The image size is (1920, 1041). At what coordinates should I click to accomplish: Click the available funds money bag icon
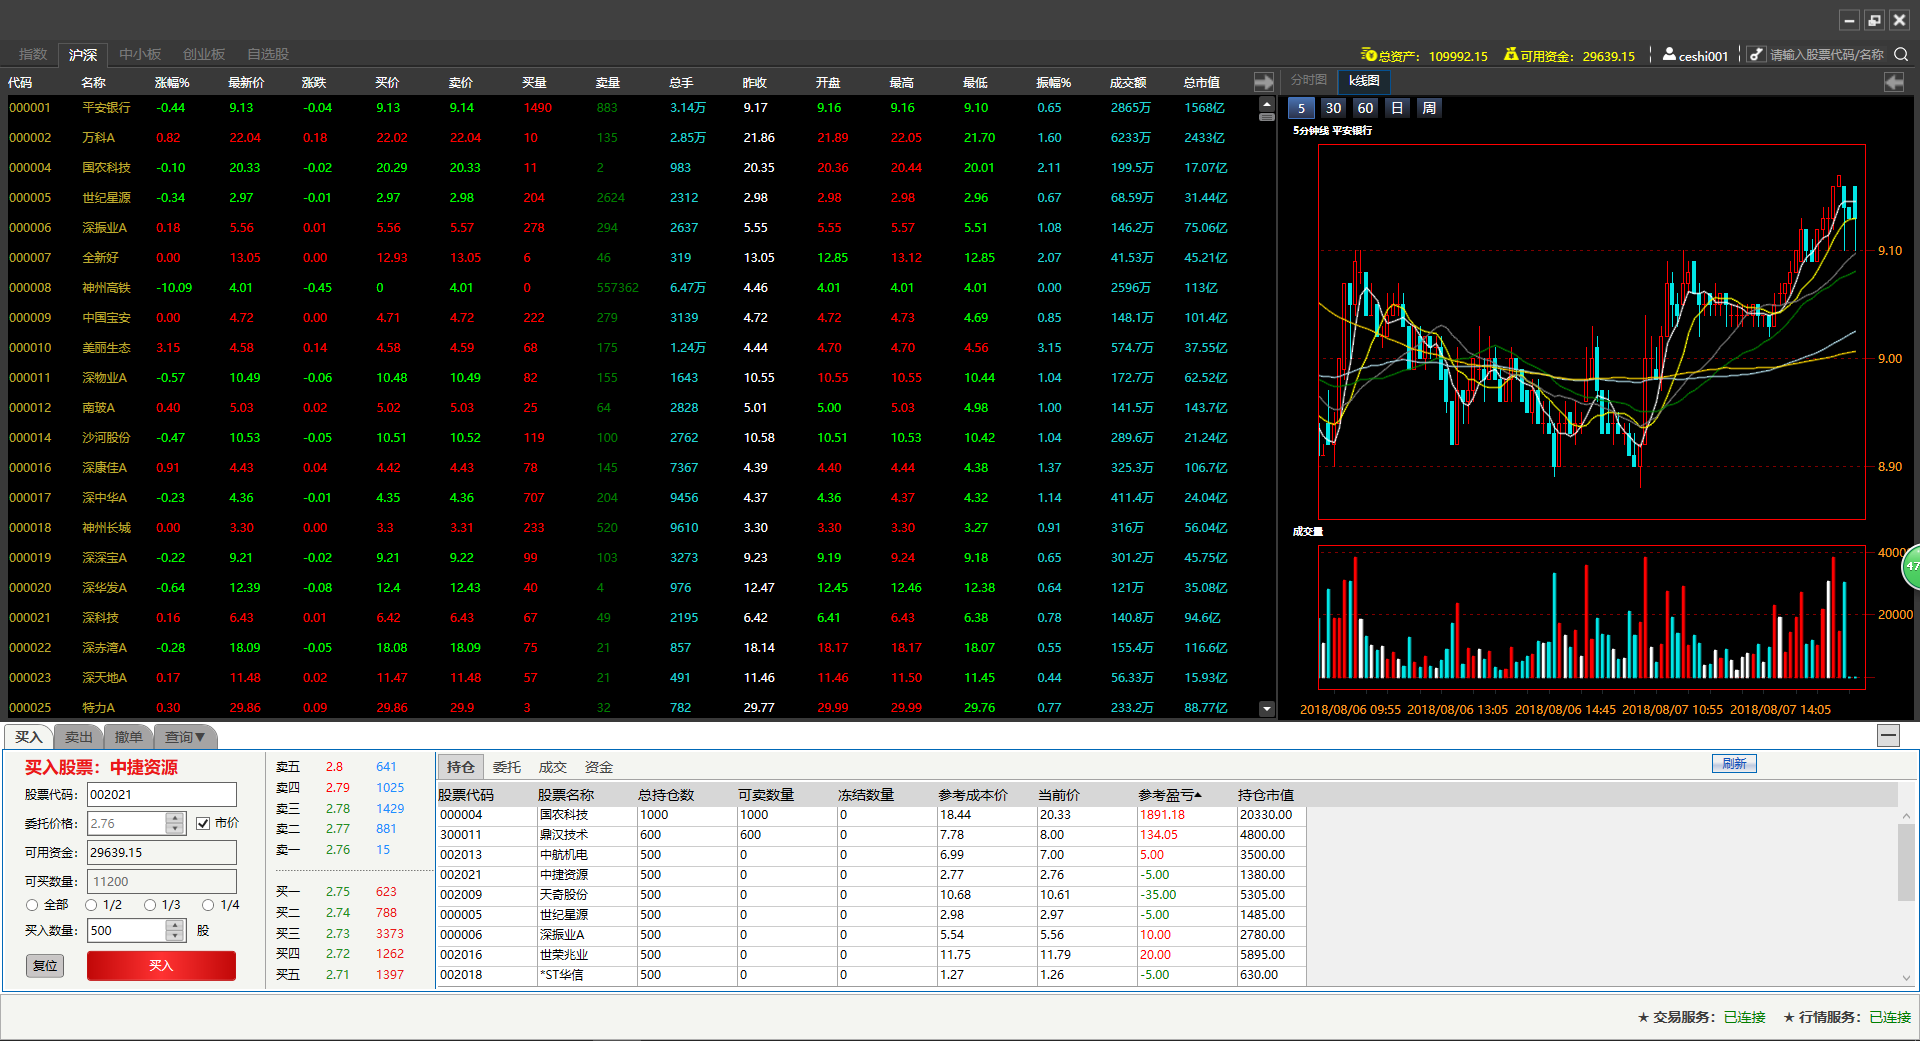pos(1511,54)
